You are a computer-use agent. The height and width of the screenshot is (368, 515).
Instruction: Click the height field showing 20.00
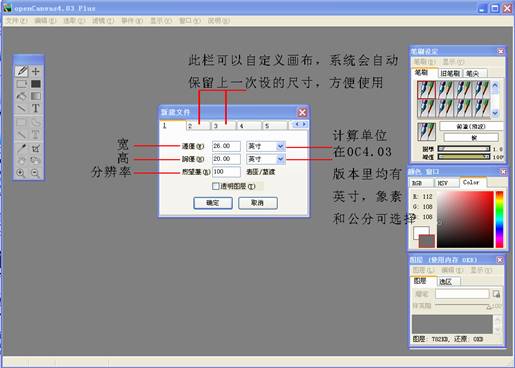click(226, 159)
